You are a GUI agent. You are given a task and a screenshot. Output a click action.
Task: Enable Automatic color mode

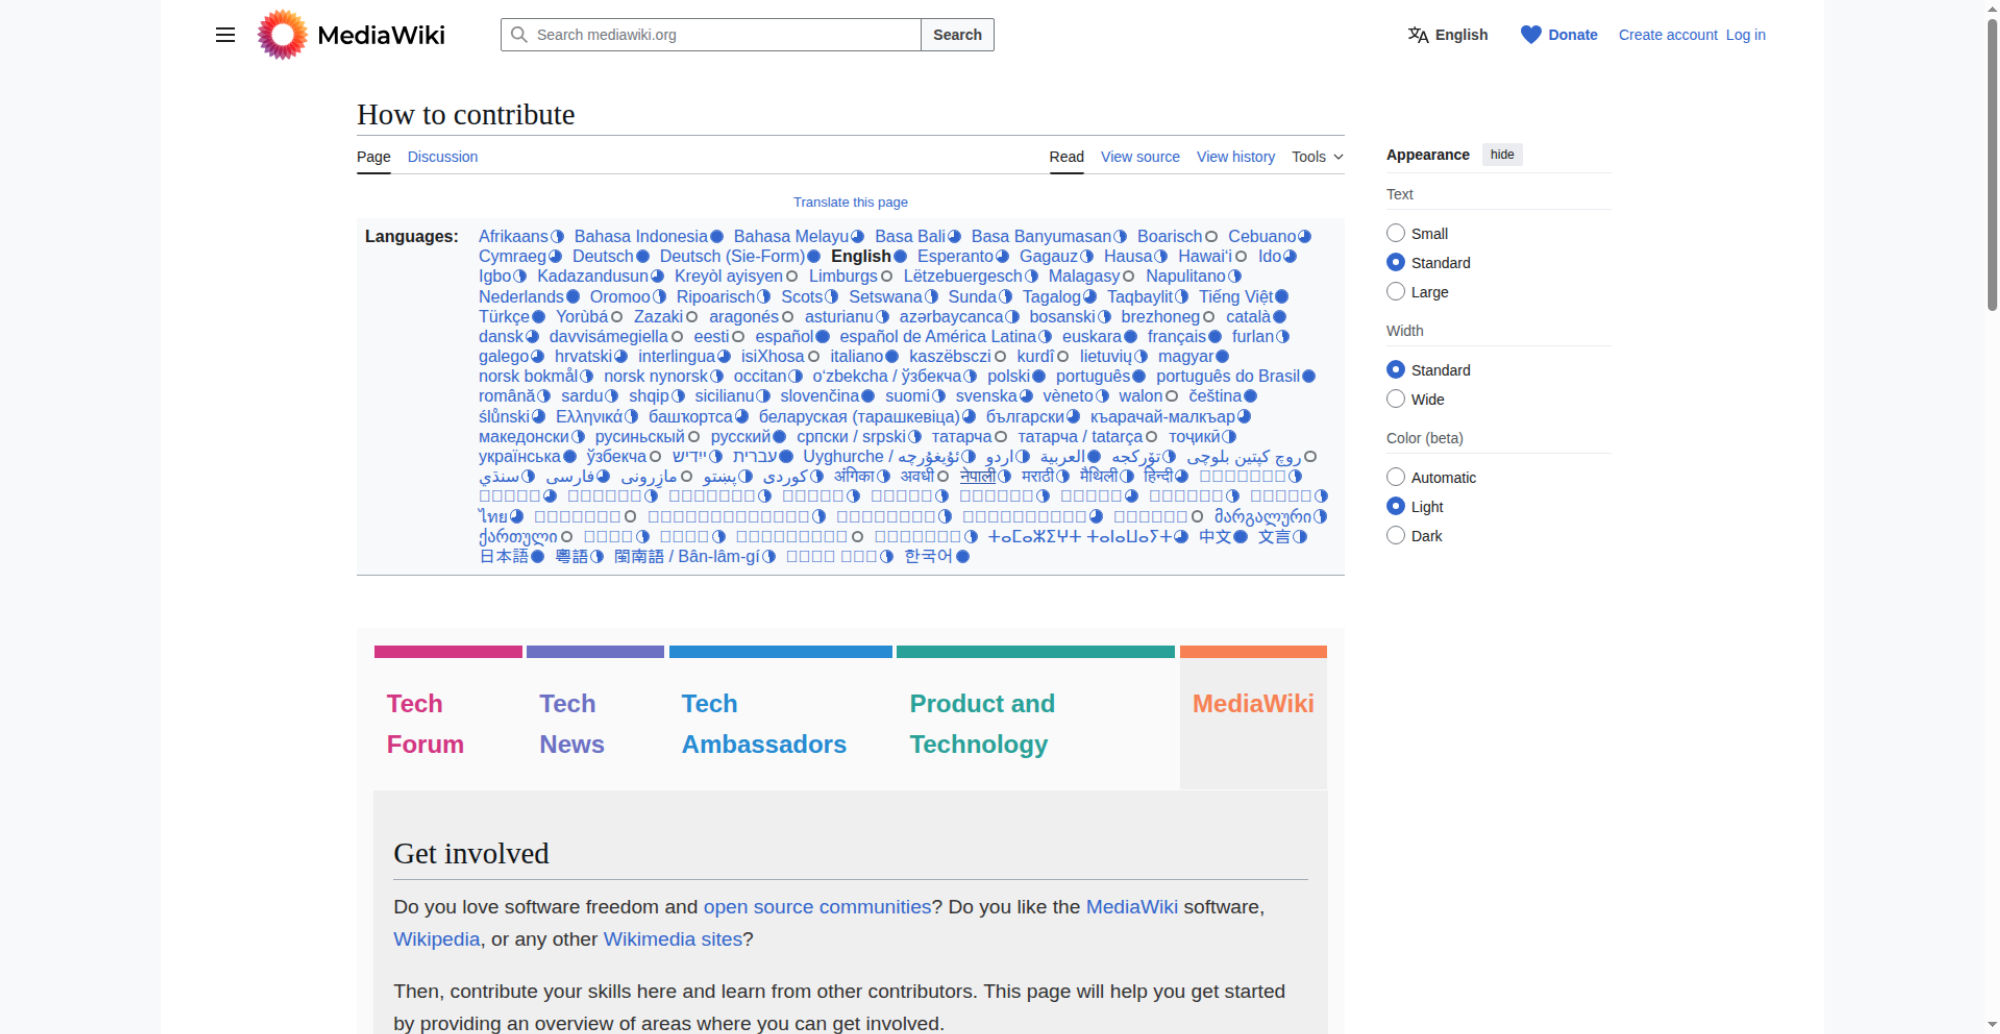(1395, 476)
